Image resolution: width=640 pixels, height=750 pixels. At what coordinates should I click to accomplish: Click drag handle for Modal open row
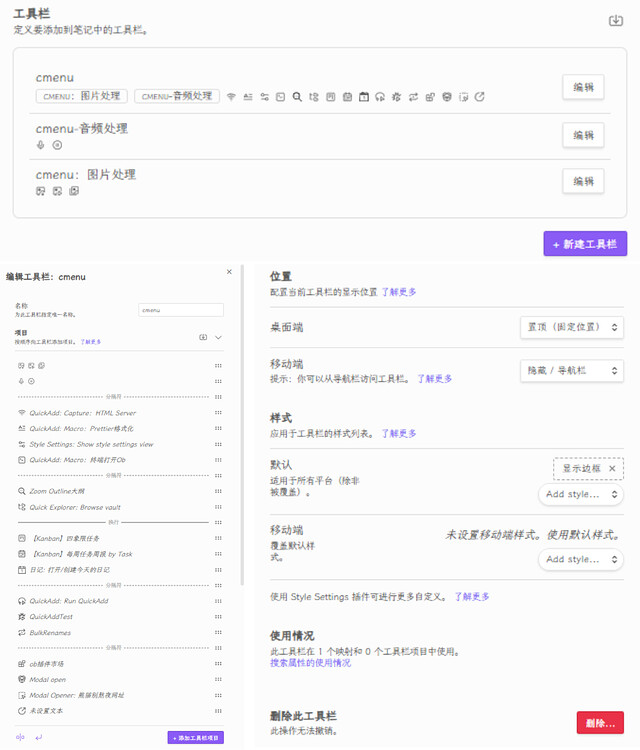pos(218,679)
